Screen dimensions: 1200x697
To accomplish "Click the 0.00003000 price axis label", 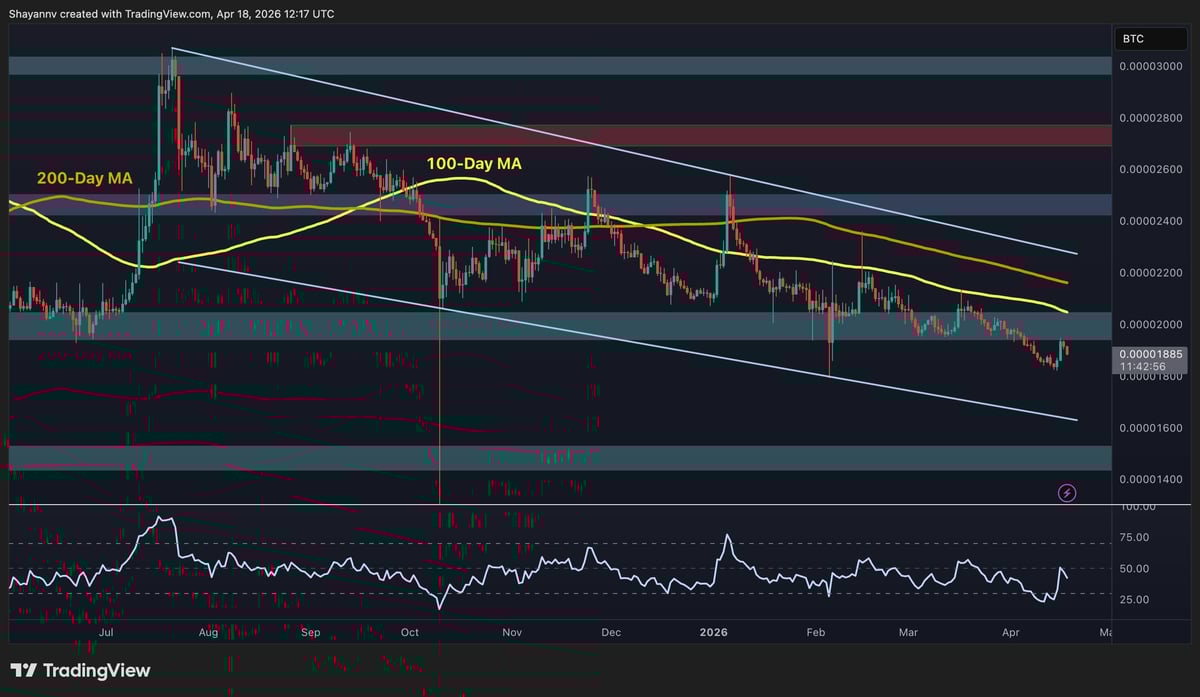I will [x=1152, y=66].
